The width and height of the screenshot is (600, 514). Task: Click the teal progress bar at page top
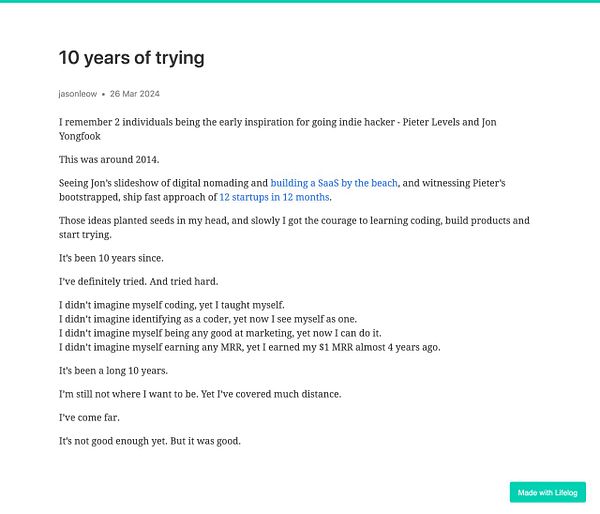click(300, 1)
